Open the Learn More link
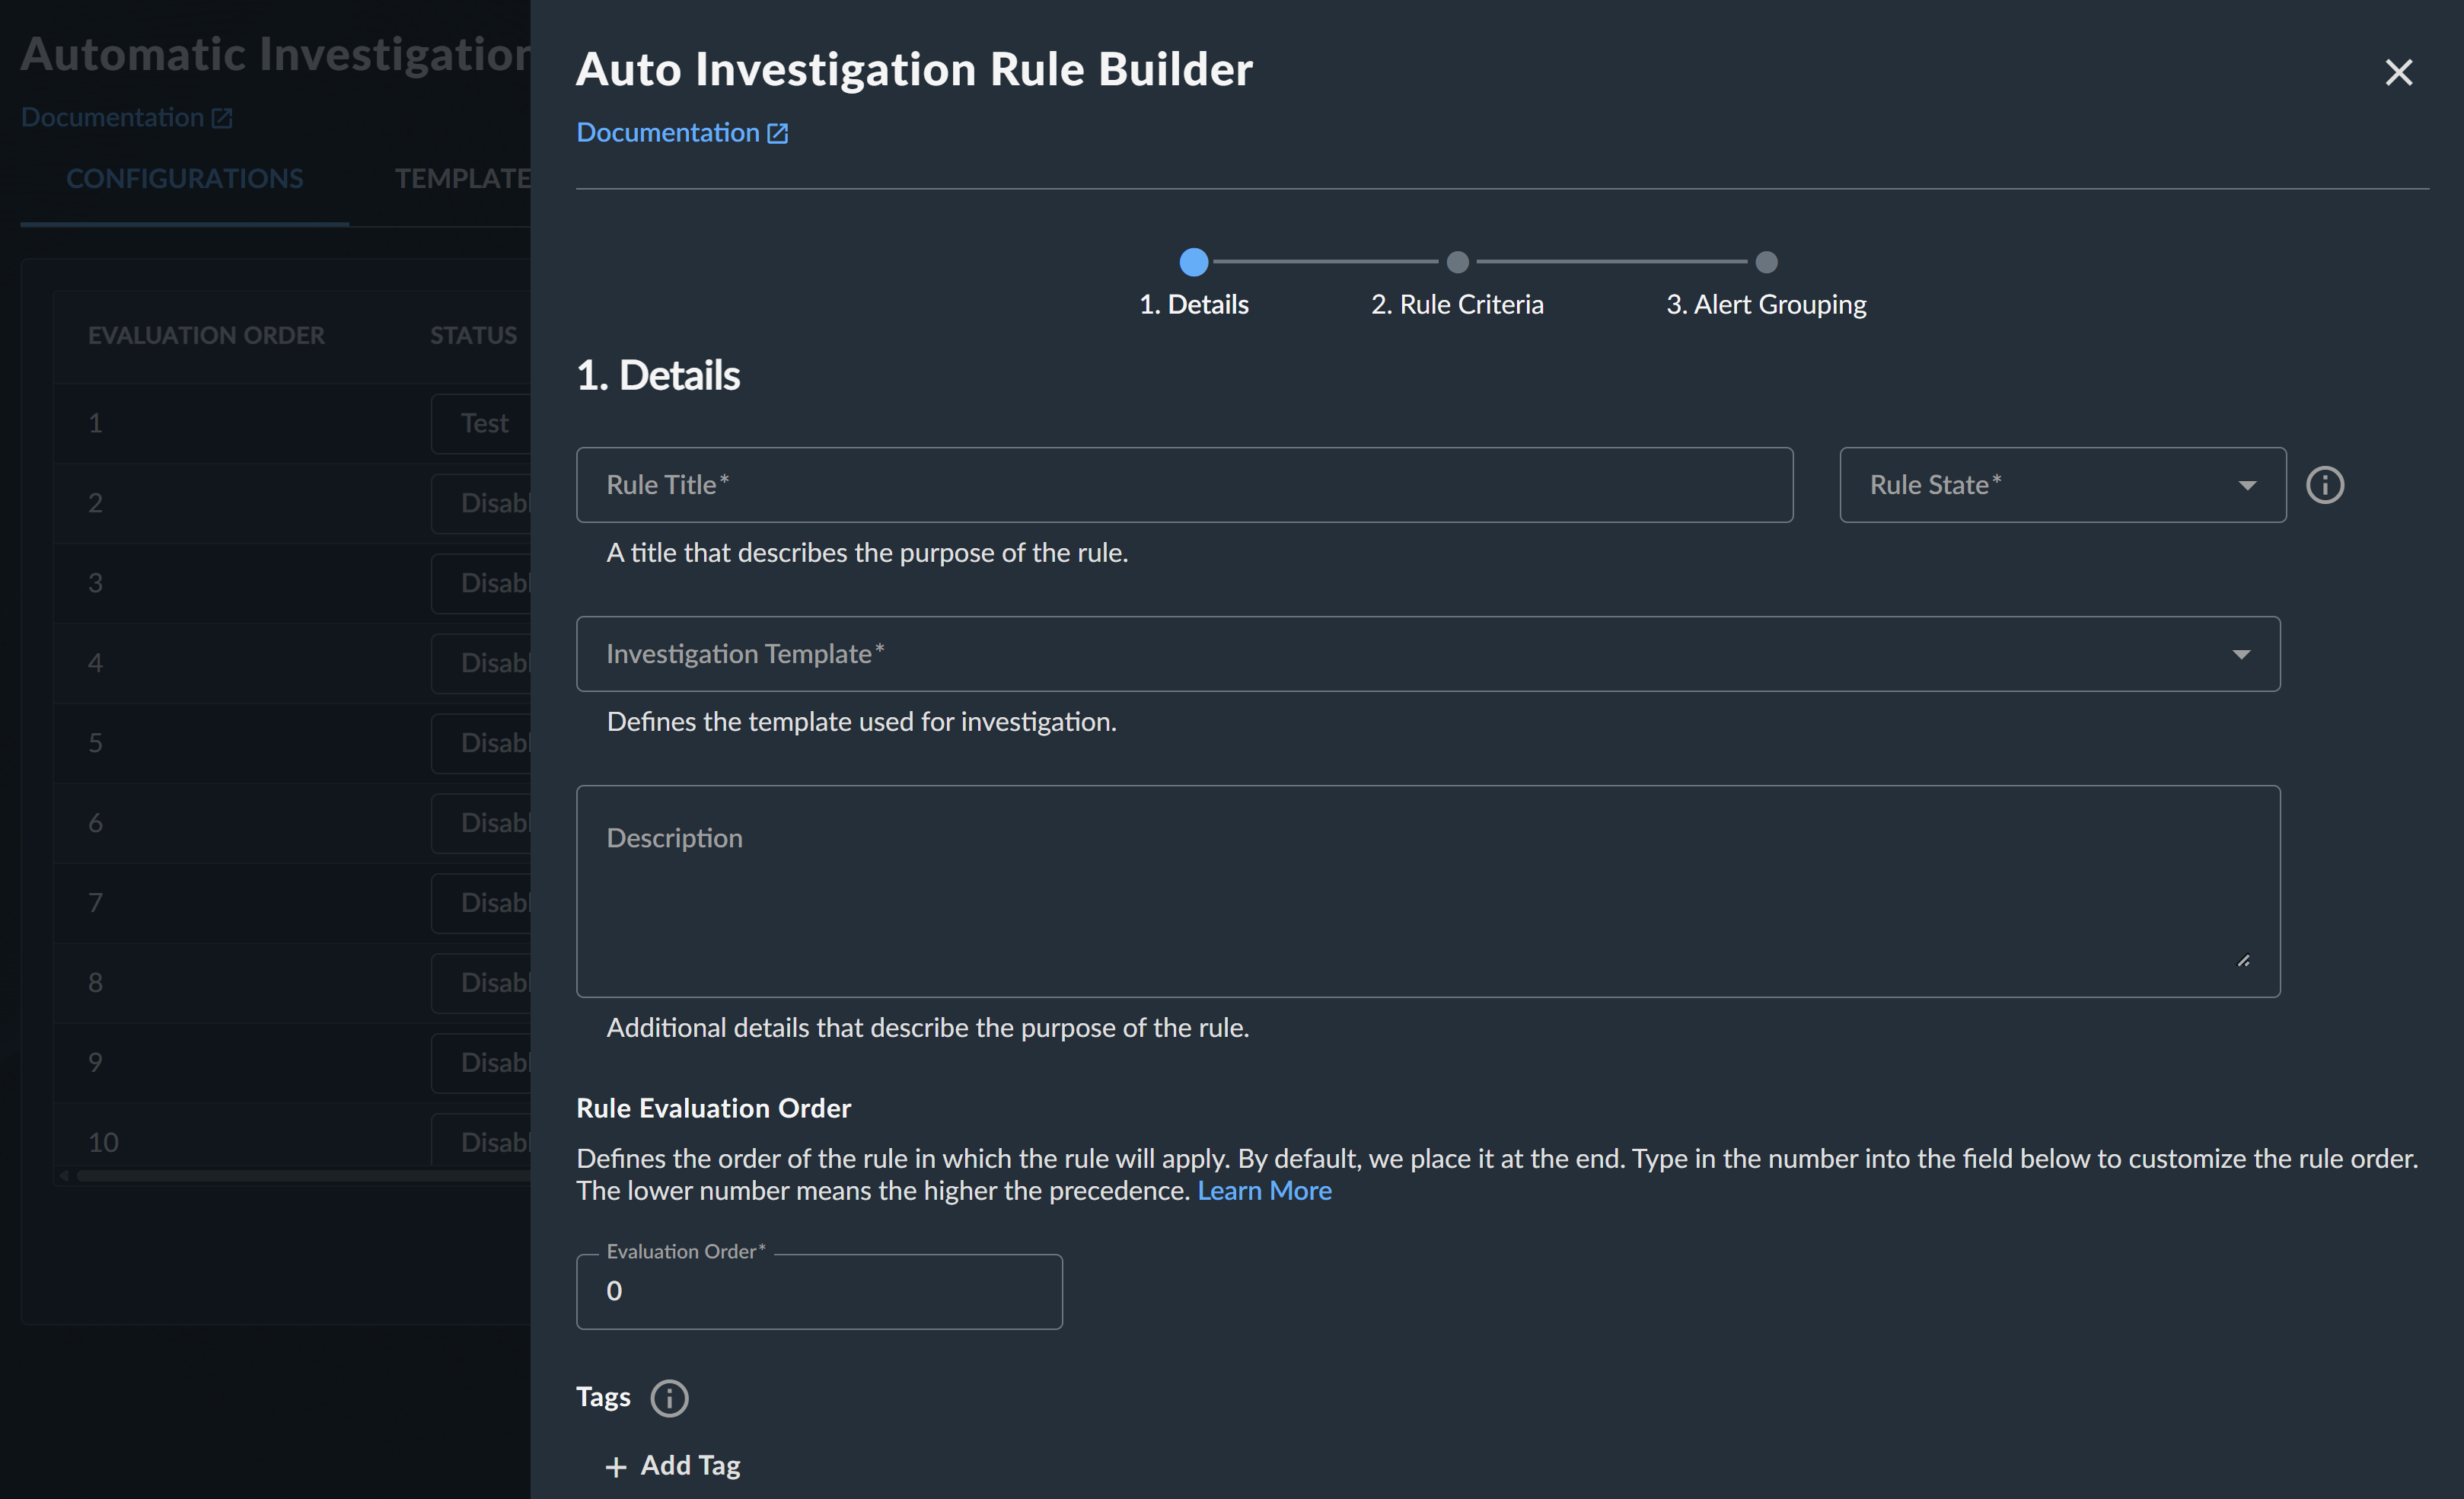The image size is (2464, 1499). 1264,1190
